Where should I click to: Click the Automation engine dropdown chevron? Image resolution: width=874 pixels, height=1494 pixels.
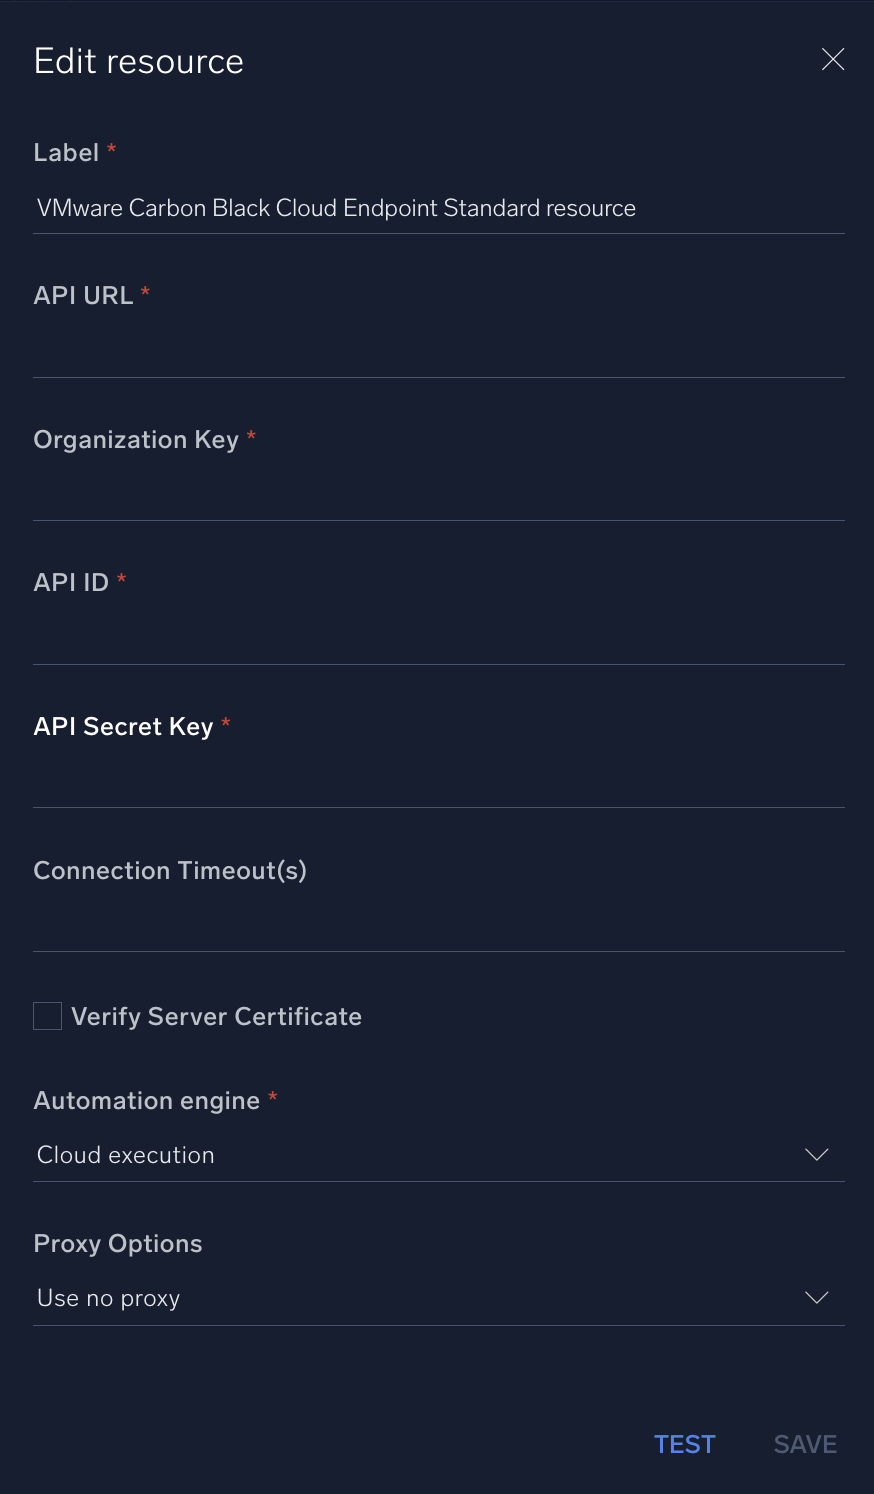click(817, 1154)
